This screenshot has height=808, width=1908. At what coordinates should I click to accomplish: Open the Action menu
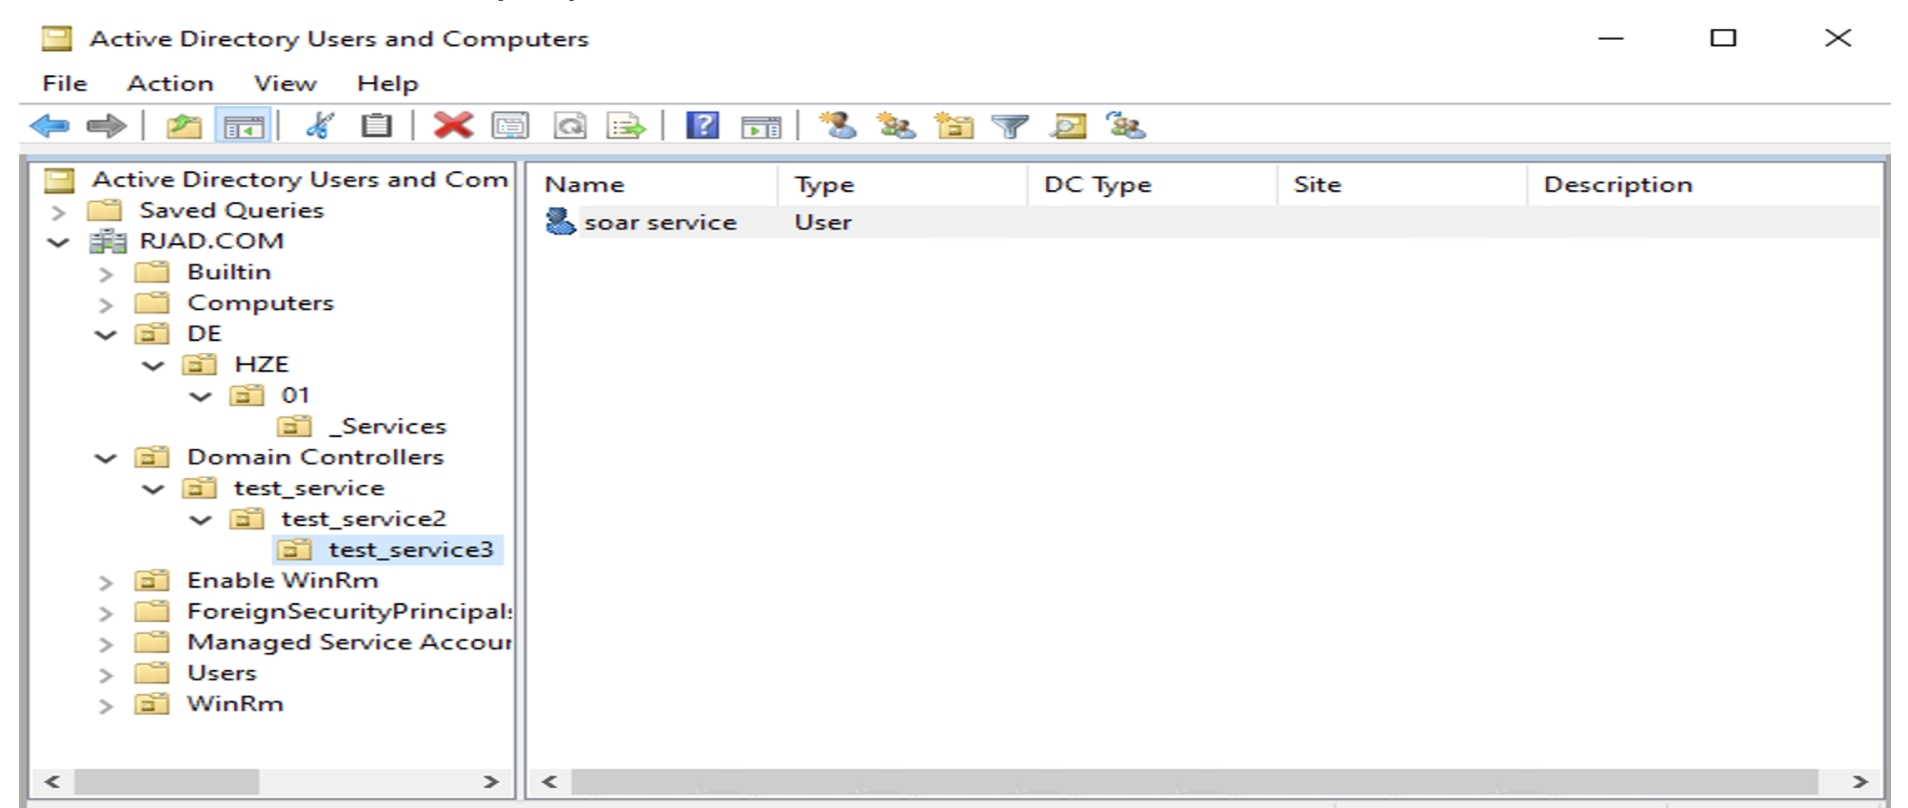(x=169, y=84)
